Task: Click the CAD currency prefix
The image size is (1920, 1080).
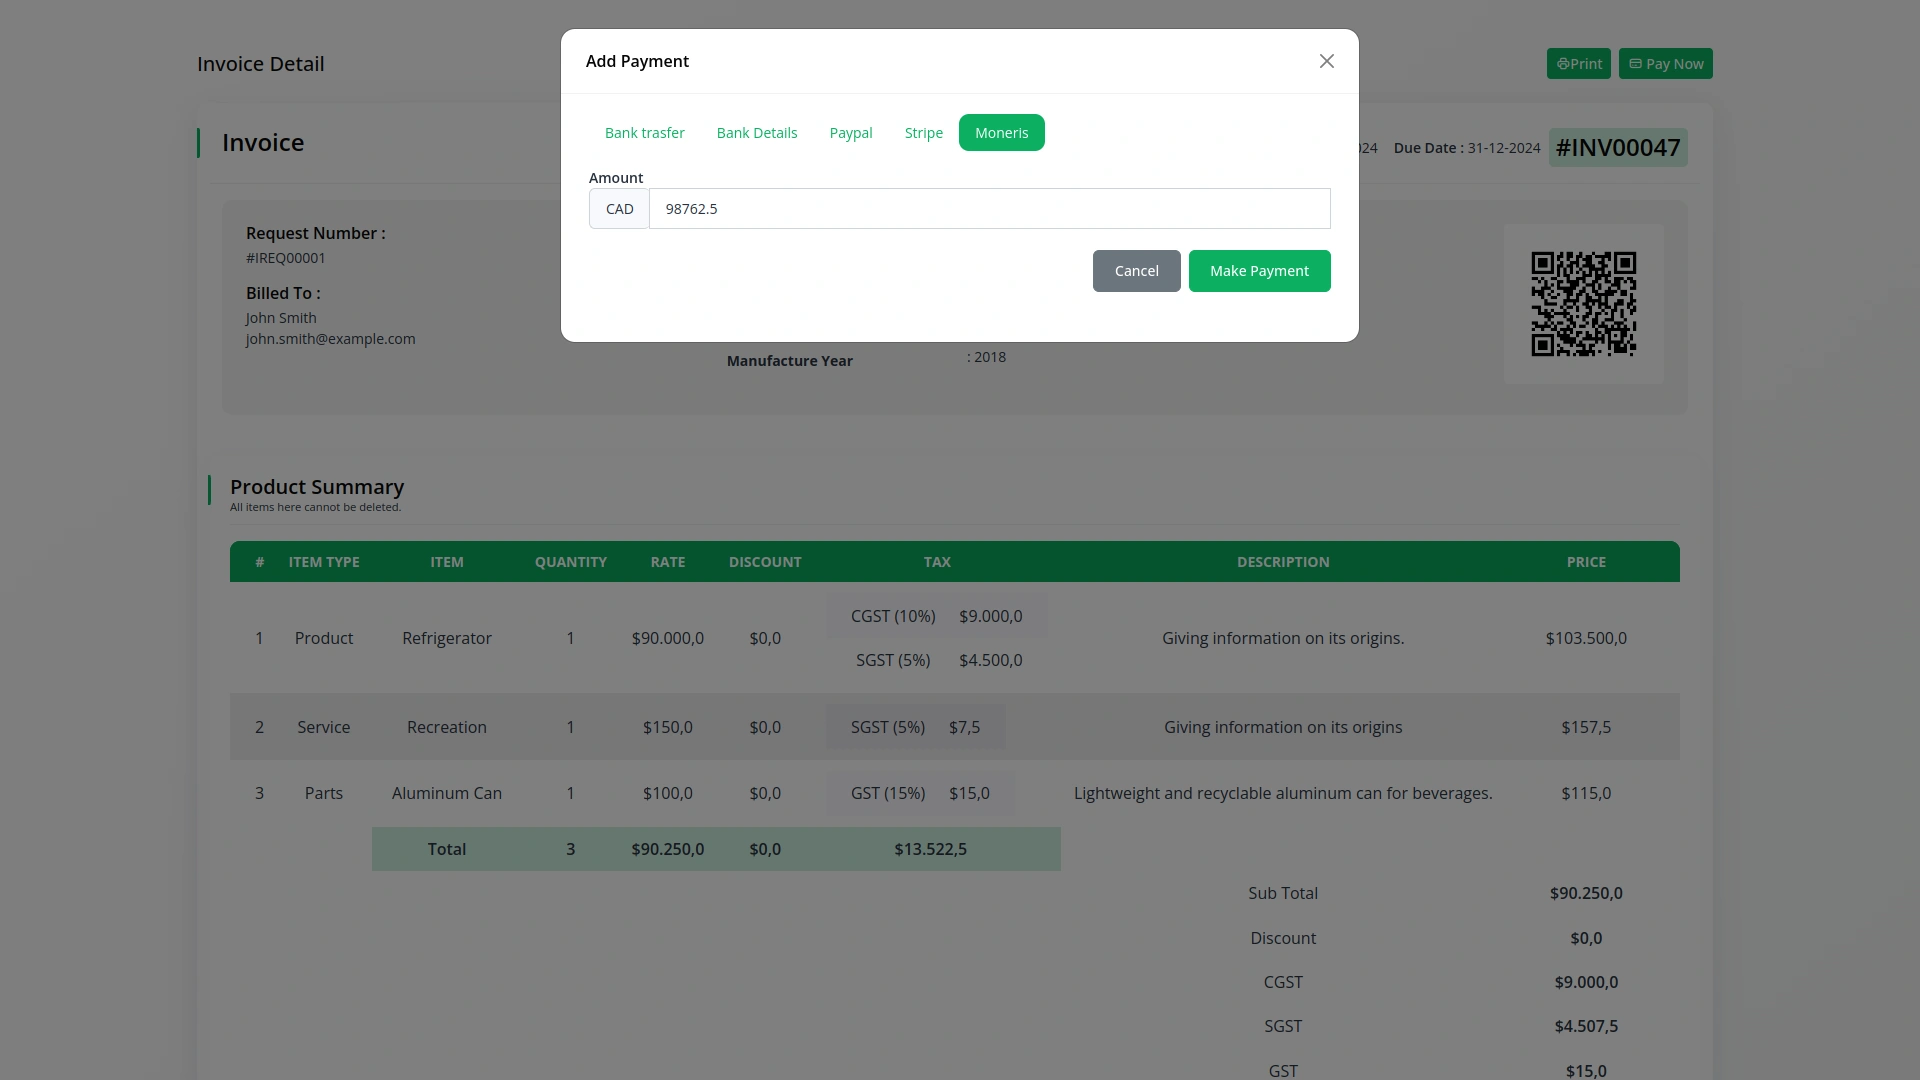Action: coord(619,209)
